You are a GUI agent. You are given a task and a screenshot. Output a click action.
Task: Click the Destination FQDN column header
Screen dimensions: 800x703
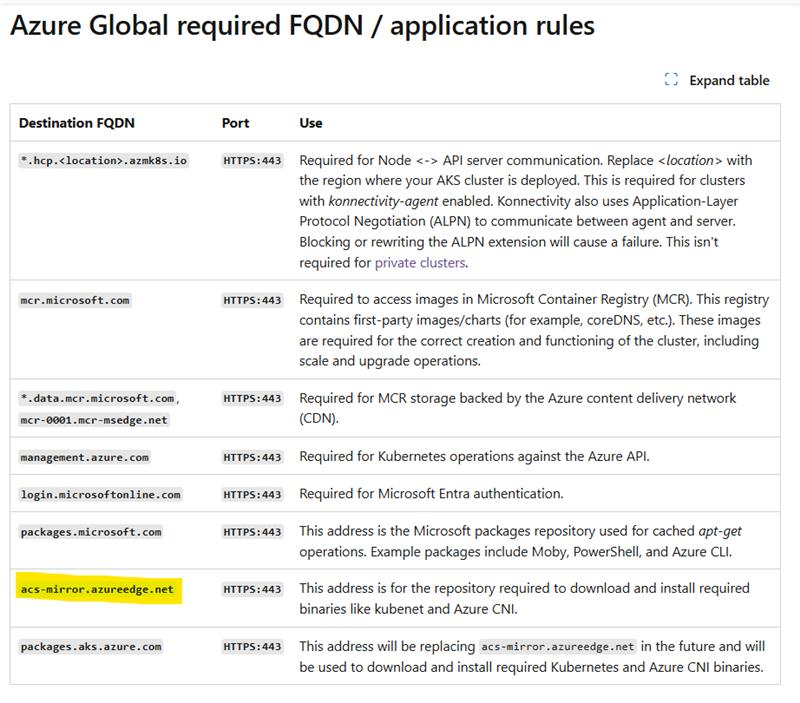coord(77,123)
